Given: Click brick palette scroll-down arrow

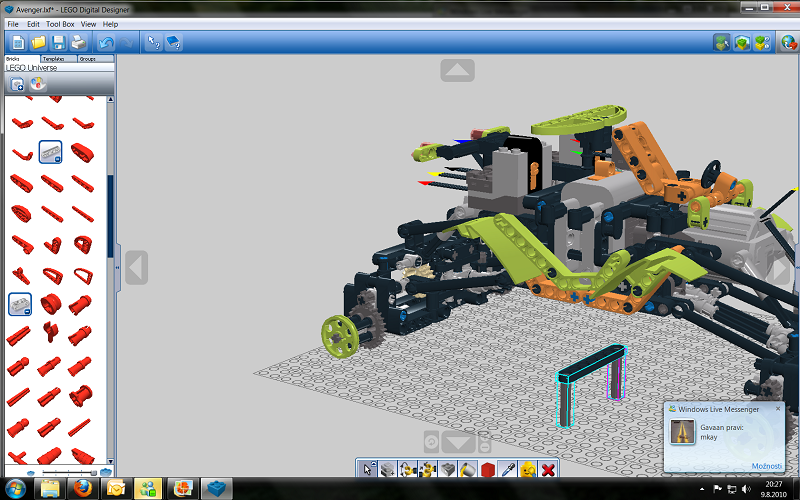Looking at the screenshot, I should tap(110, 461).
